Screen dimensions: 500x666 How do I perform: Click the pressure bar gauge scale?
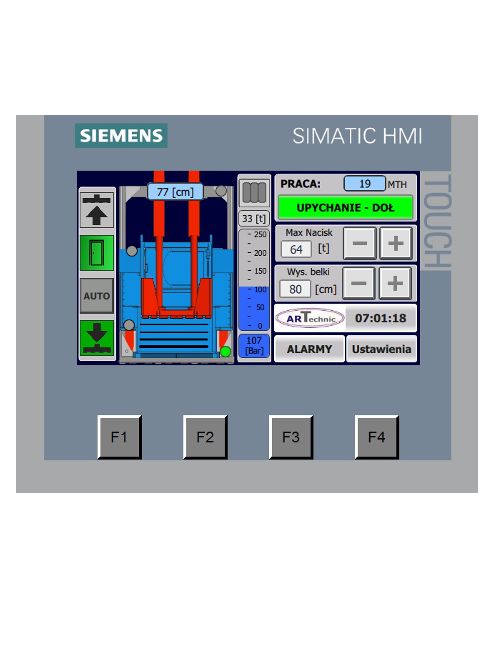pyautogui.click(x=254, y=280)
